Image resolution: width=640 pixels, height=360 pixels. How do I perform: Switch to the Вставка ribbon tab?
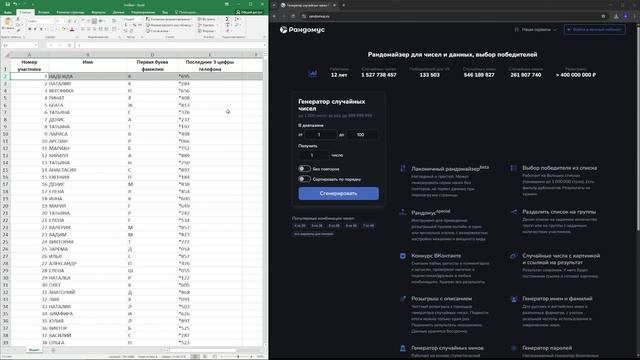click(44, 12)
